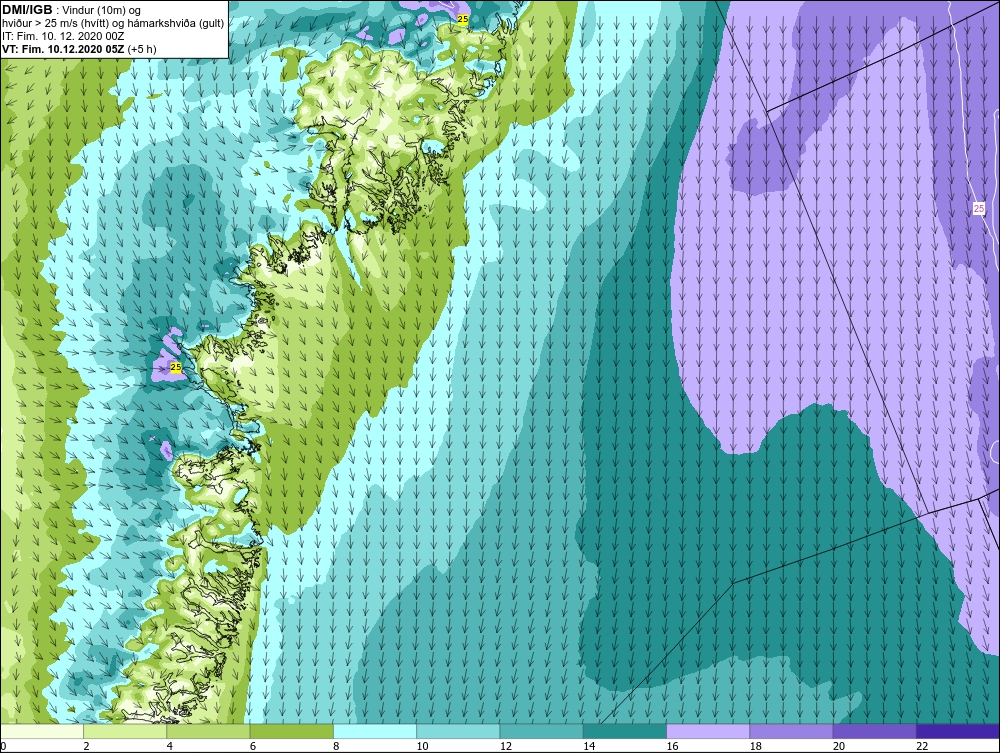Click the white-boxed '25' contour label at the right edge
Image resolution: width=1000 pixels, height=753 pixels.
coord(979,208)
